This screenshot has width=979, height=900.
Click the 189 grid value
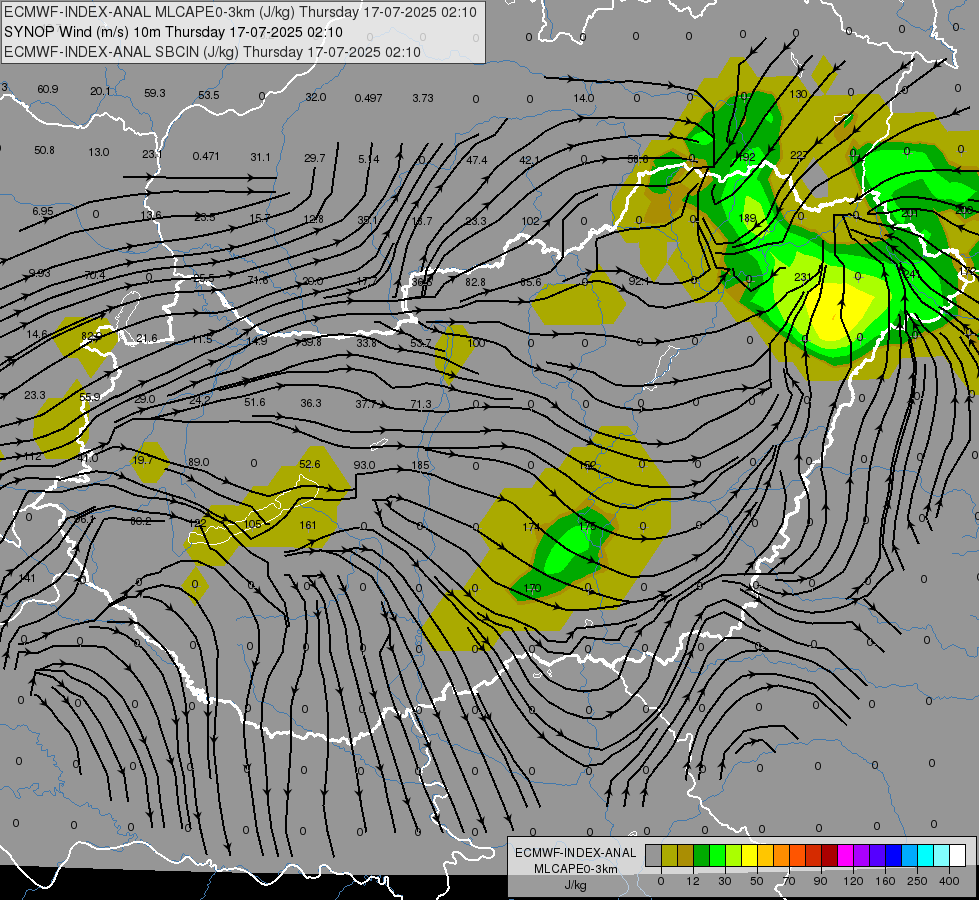pos(747,219)
